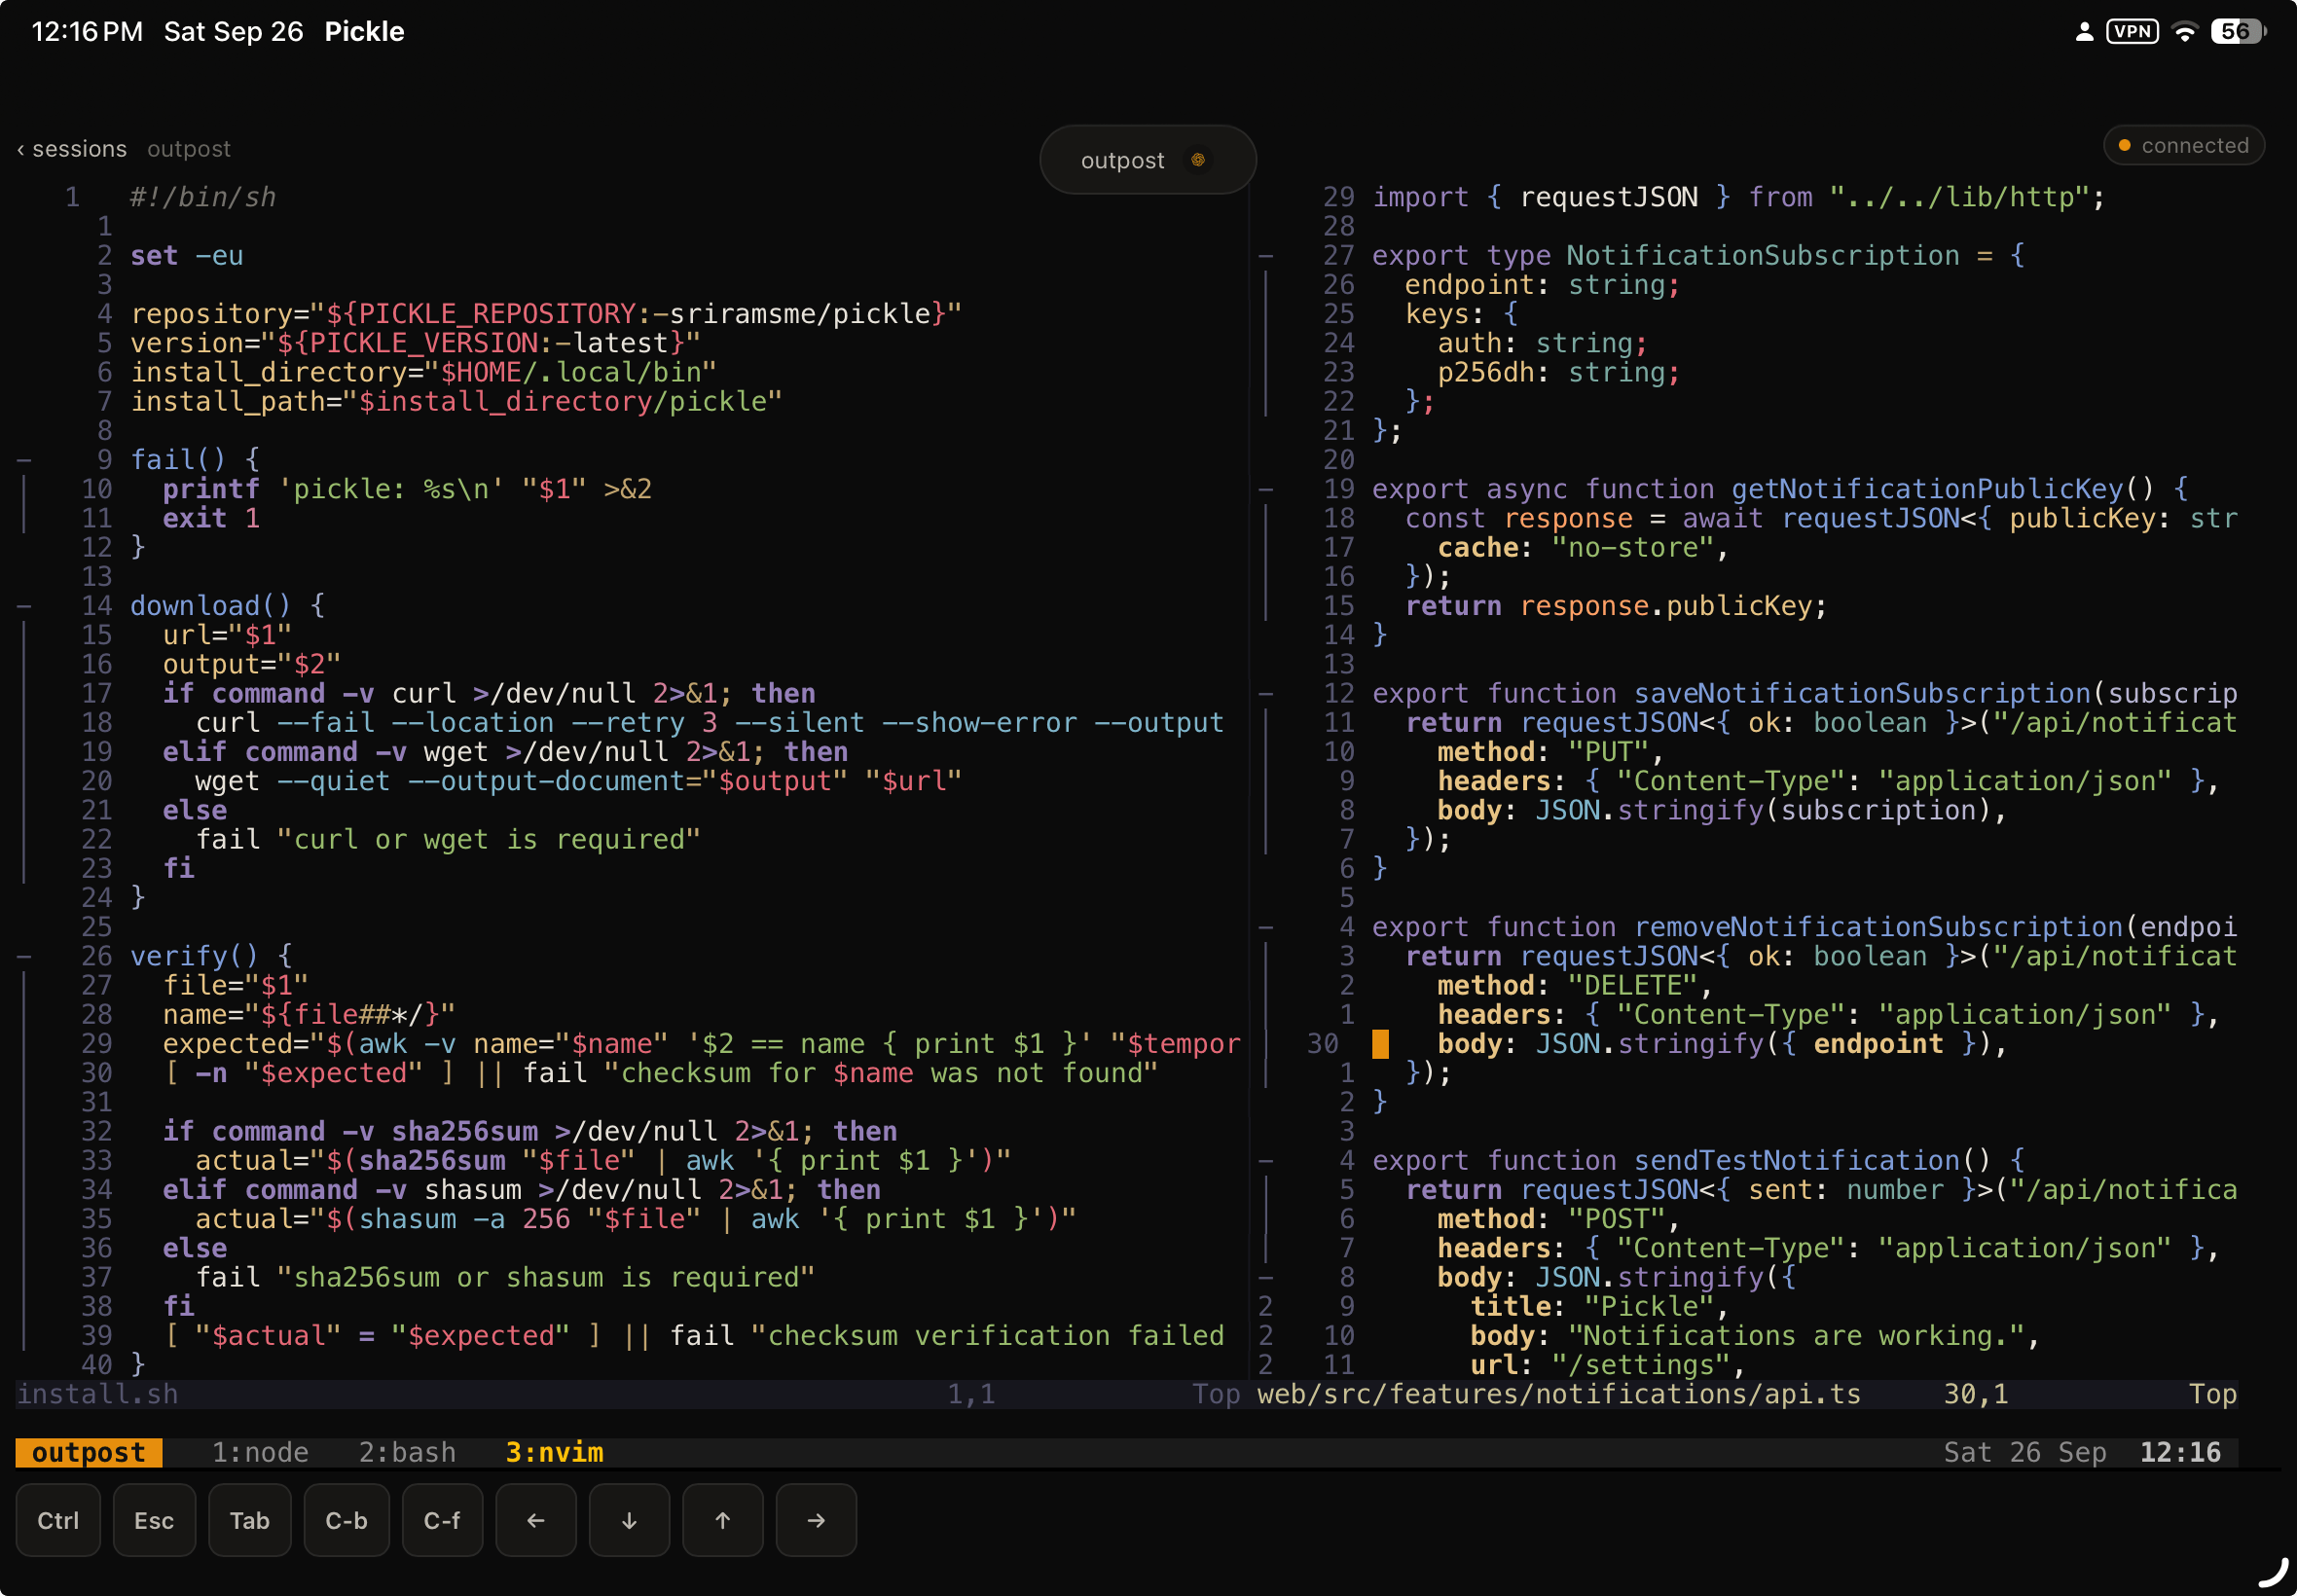Fold the getNotificationPublicKey function block
Screen dimensions: 2297x1596
click(x=1265, y=490)
